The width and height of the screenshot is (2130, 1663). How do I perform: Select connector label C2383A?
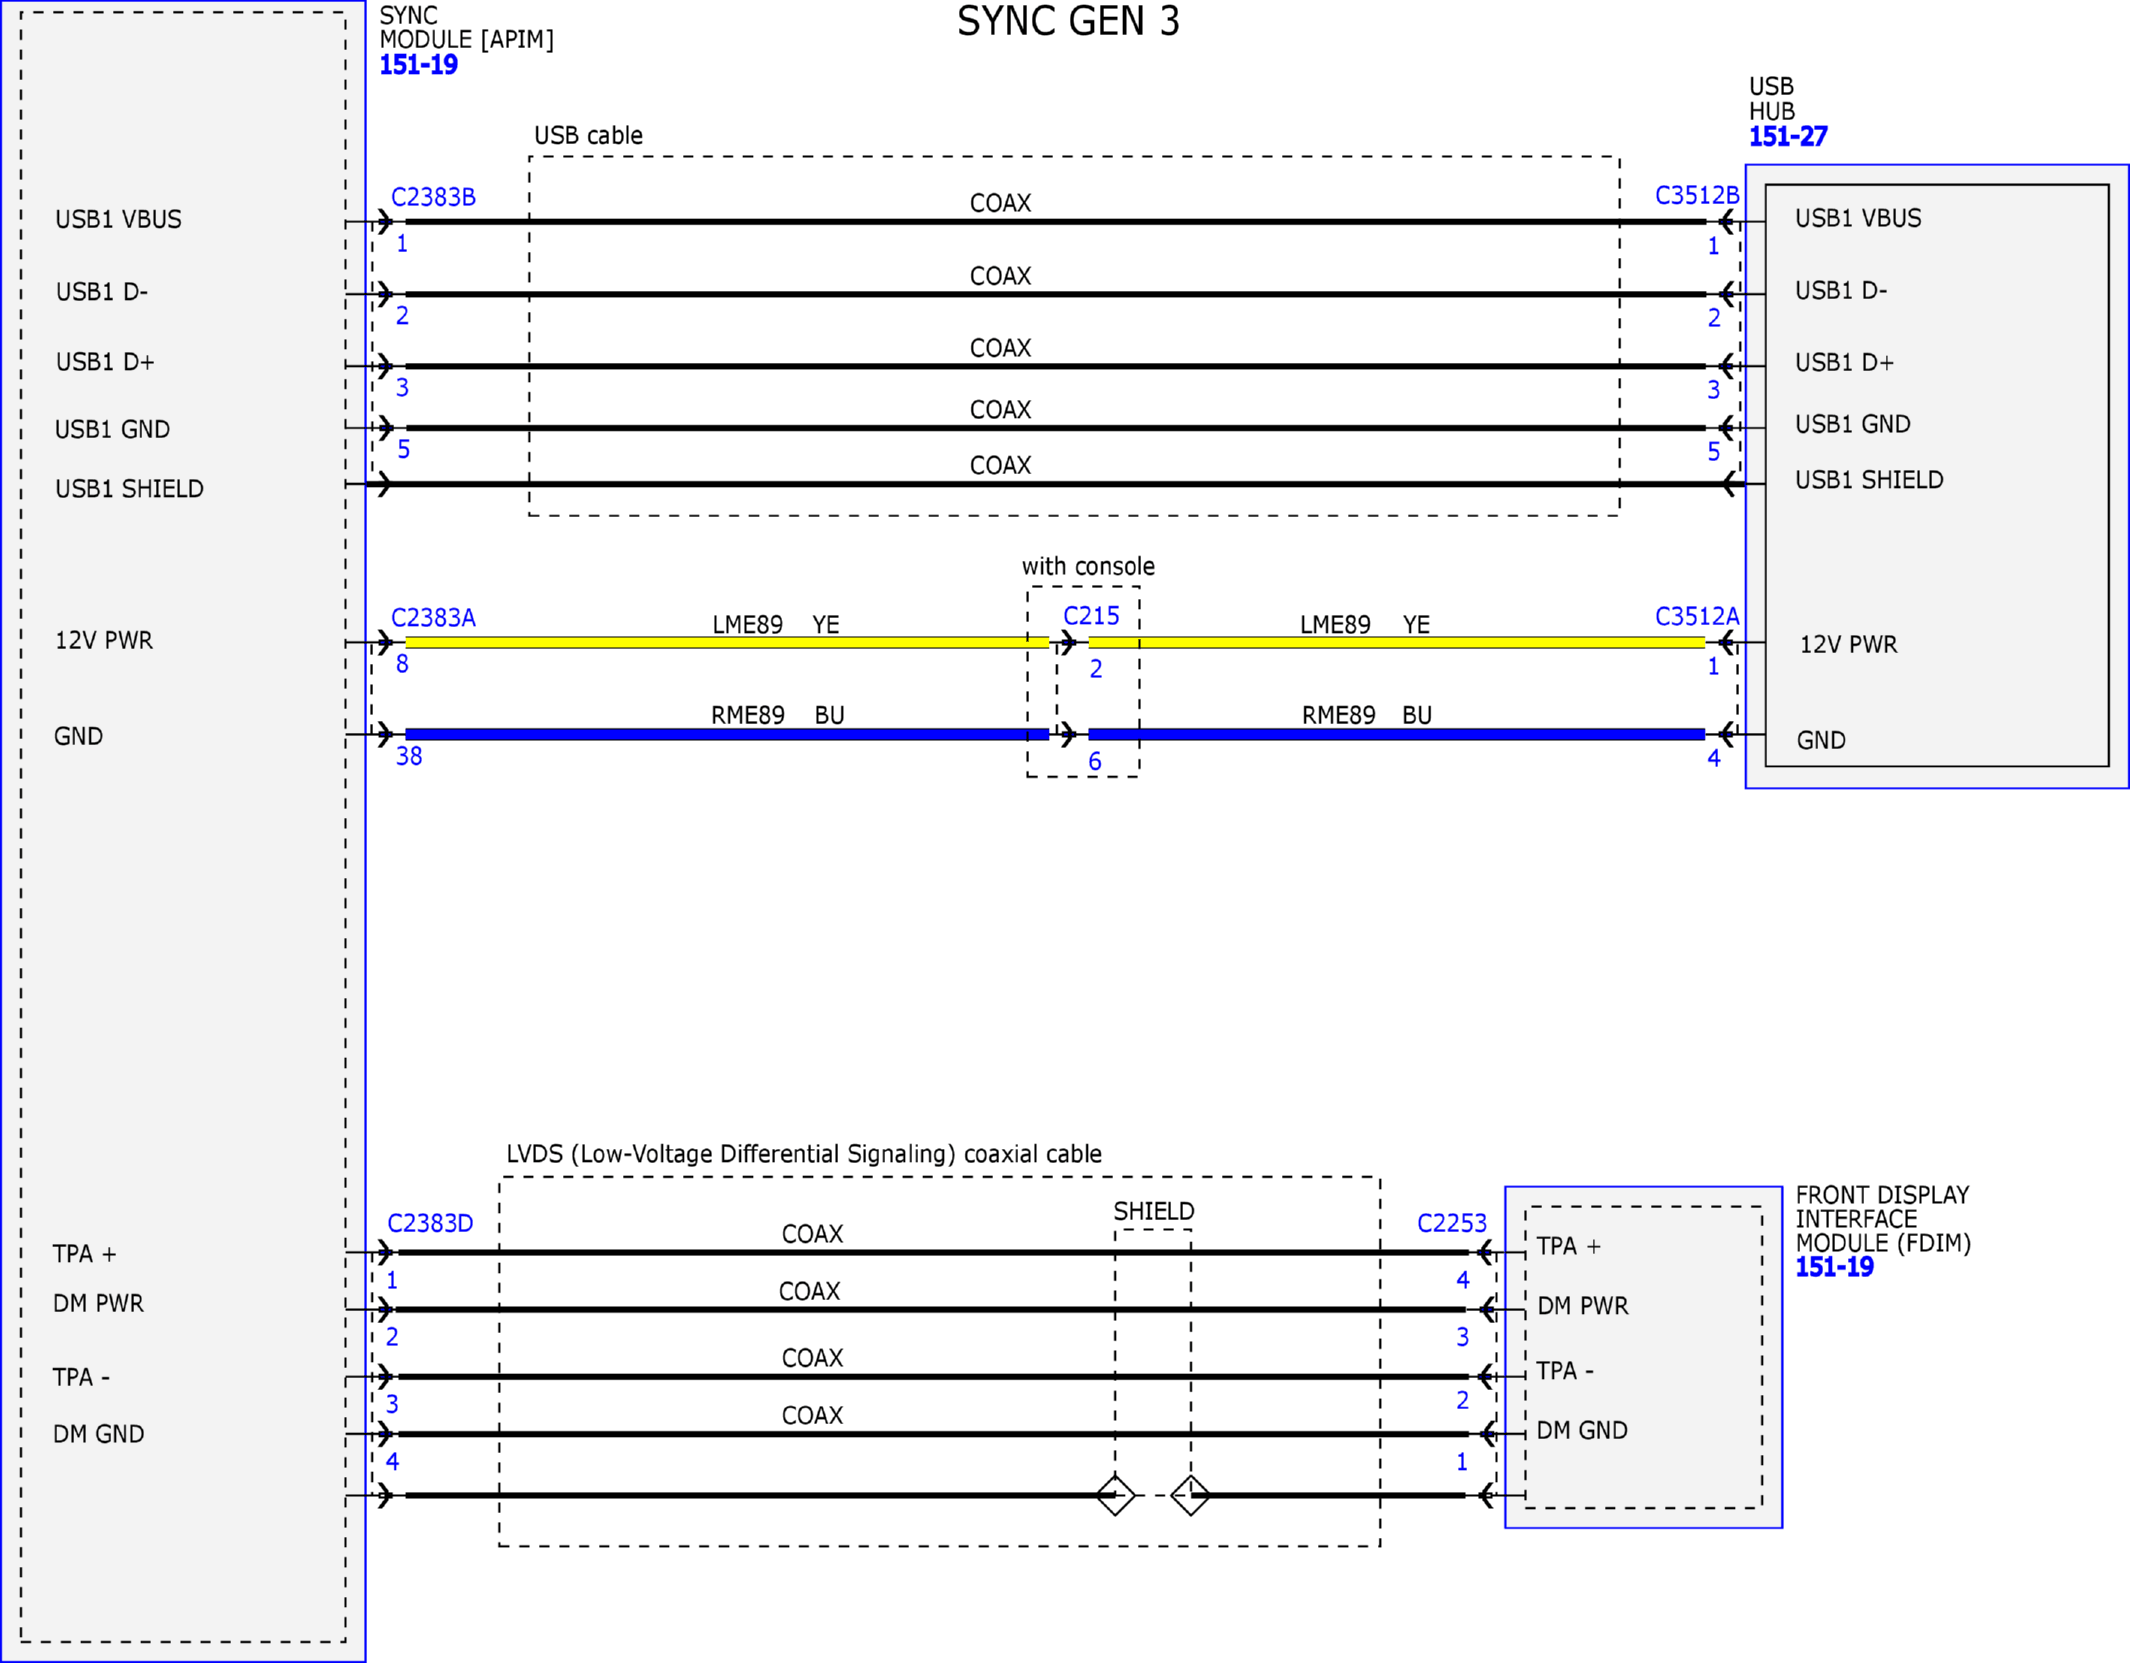433,618
